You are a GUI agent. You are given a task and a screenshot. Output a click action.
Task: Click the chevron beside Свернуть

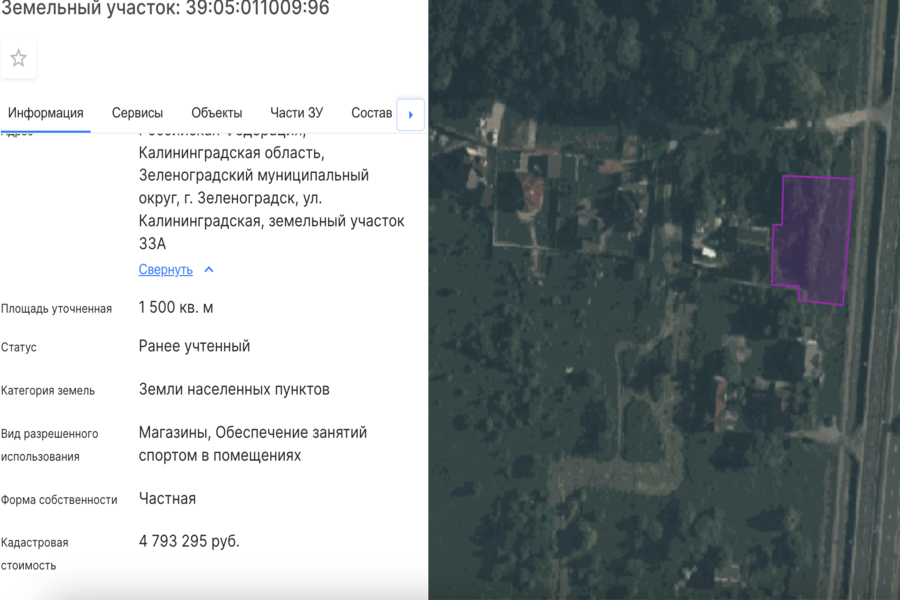[209, 270]
